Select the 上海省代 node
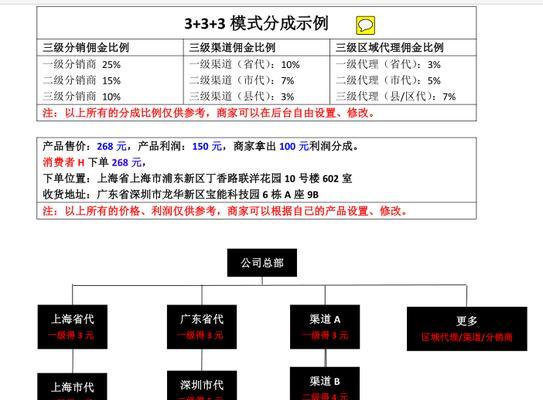Image resolution: width=543 pixels, height=400 pixels. 72,327
